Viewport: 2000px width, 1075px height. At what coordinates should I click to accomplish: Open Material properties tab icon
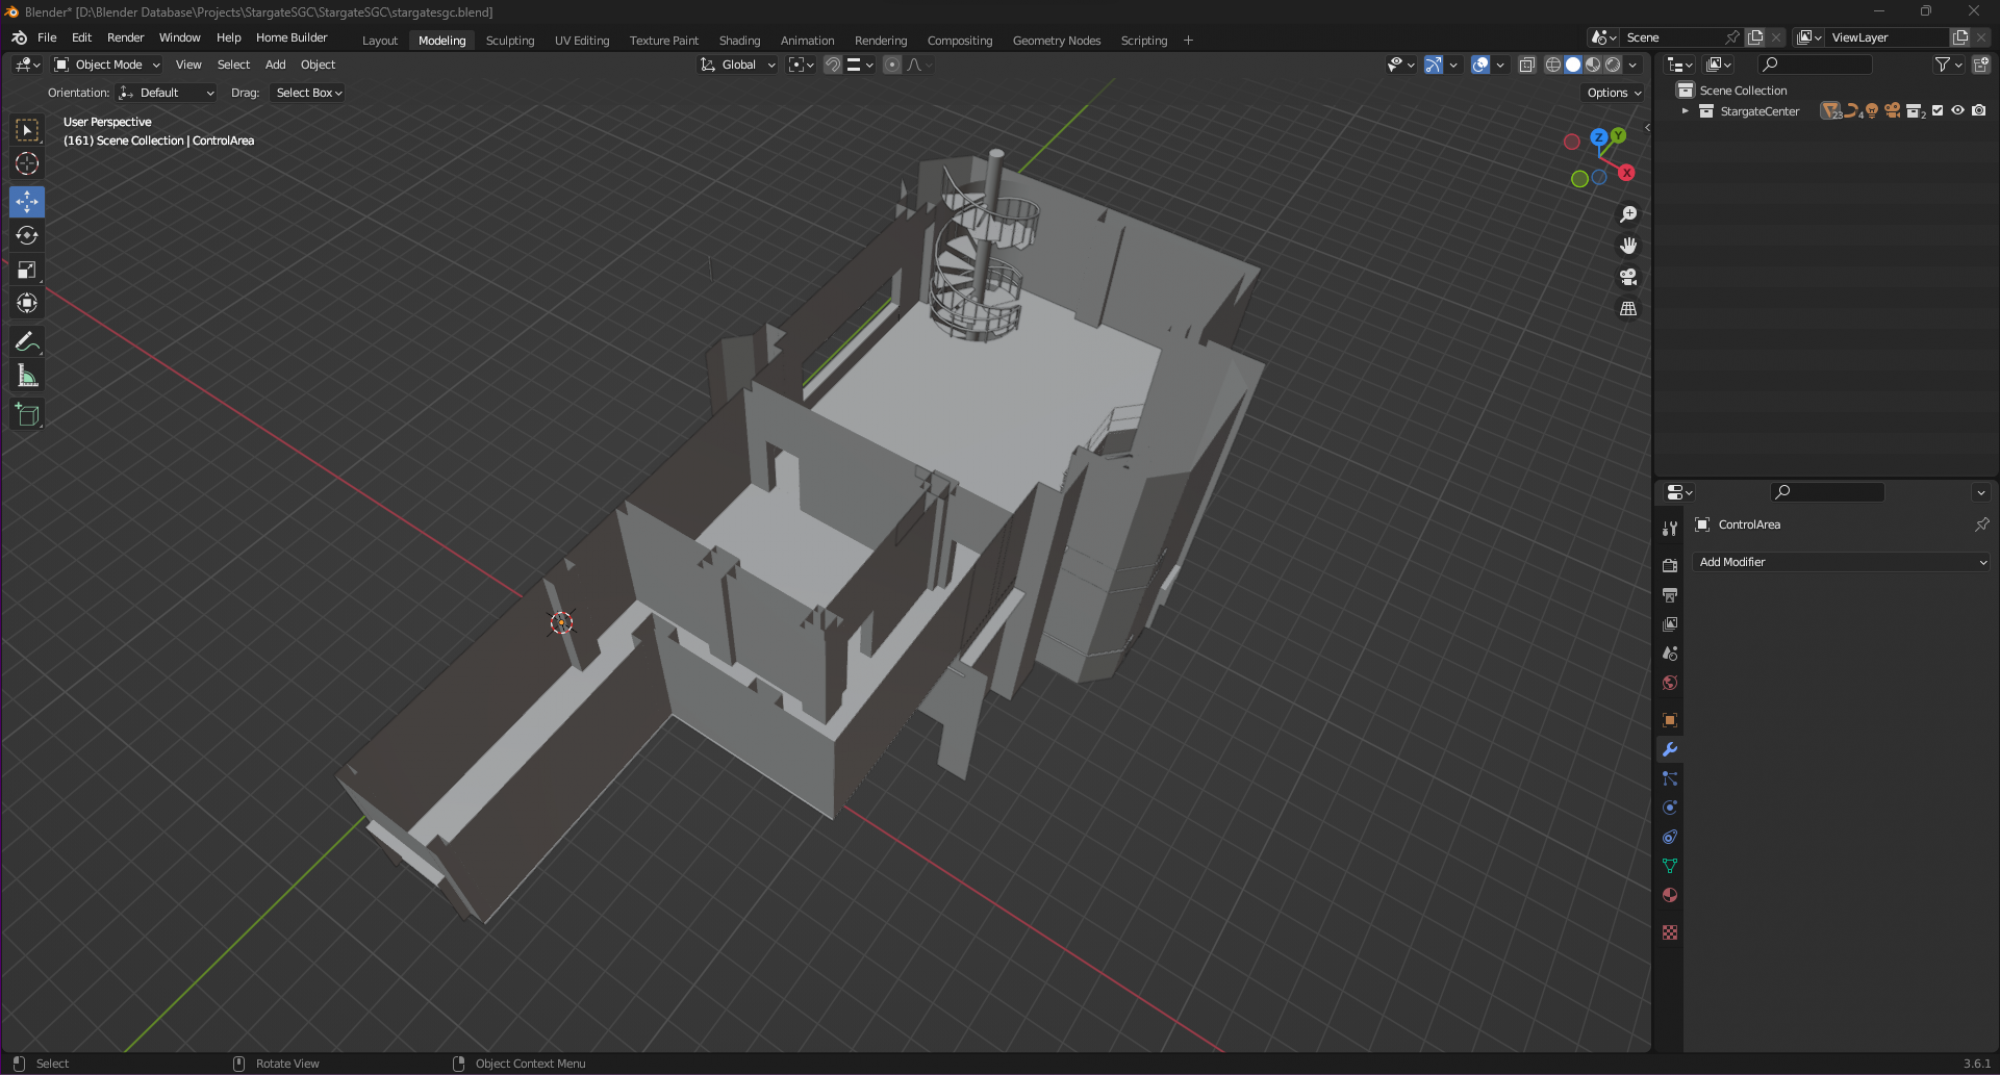coord(1669,895)
